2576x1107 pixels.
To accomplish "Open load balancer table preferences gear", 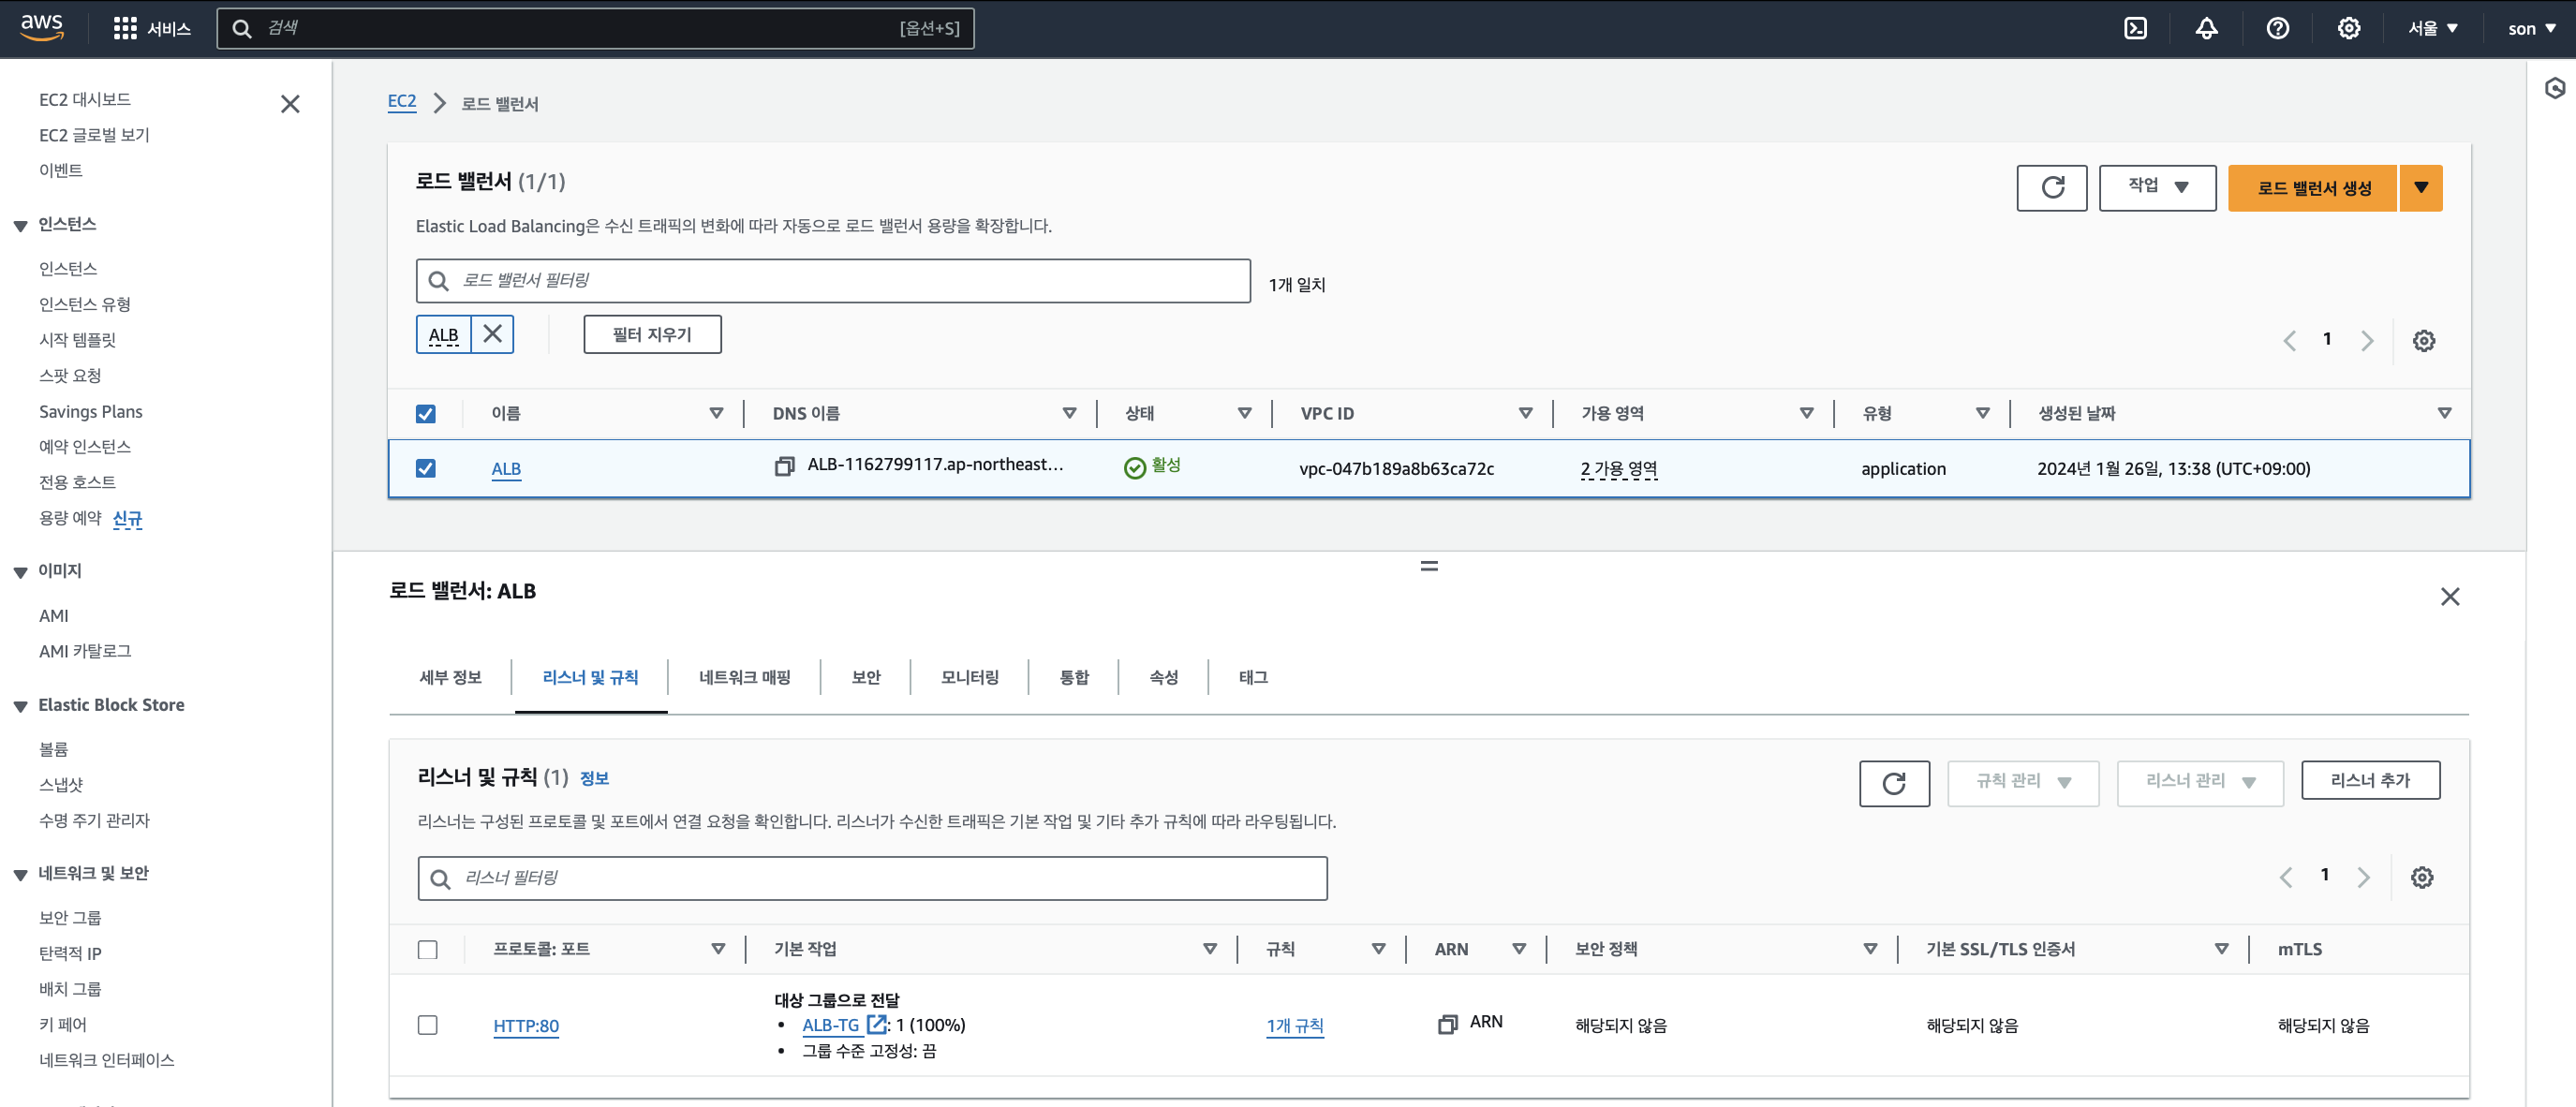I will tap(2423, 341).
